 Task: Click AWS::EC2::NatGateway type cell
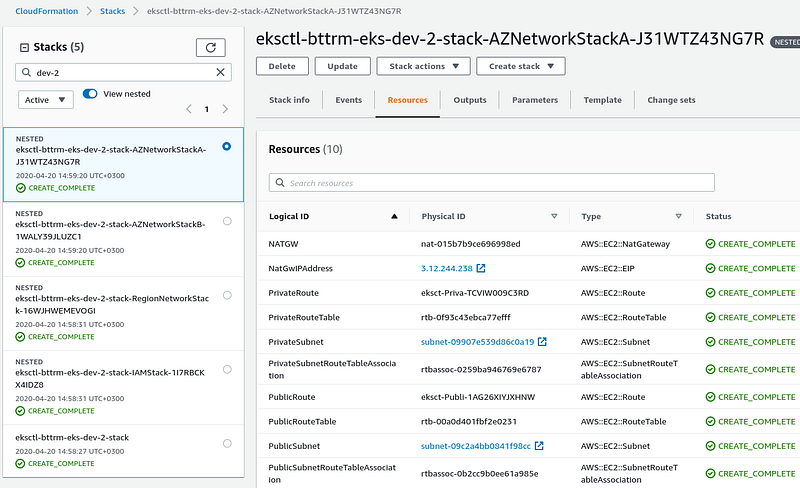625,244
